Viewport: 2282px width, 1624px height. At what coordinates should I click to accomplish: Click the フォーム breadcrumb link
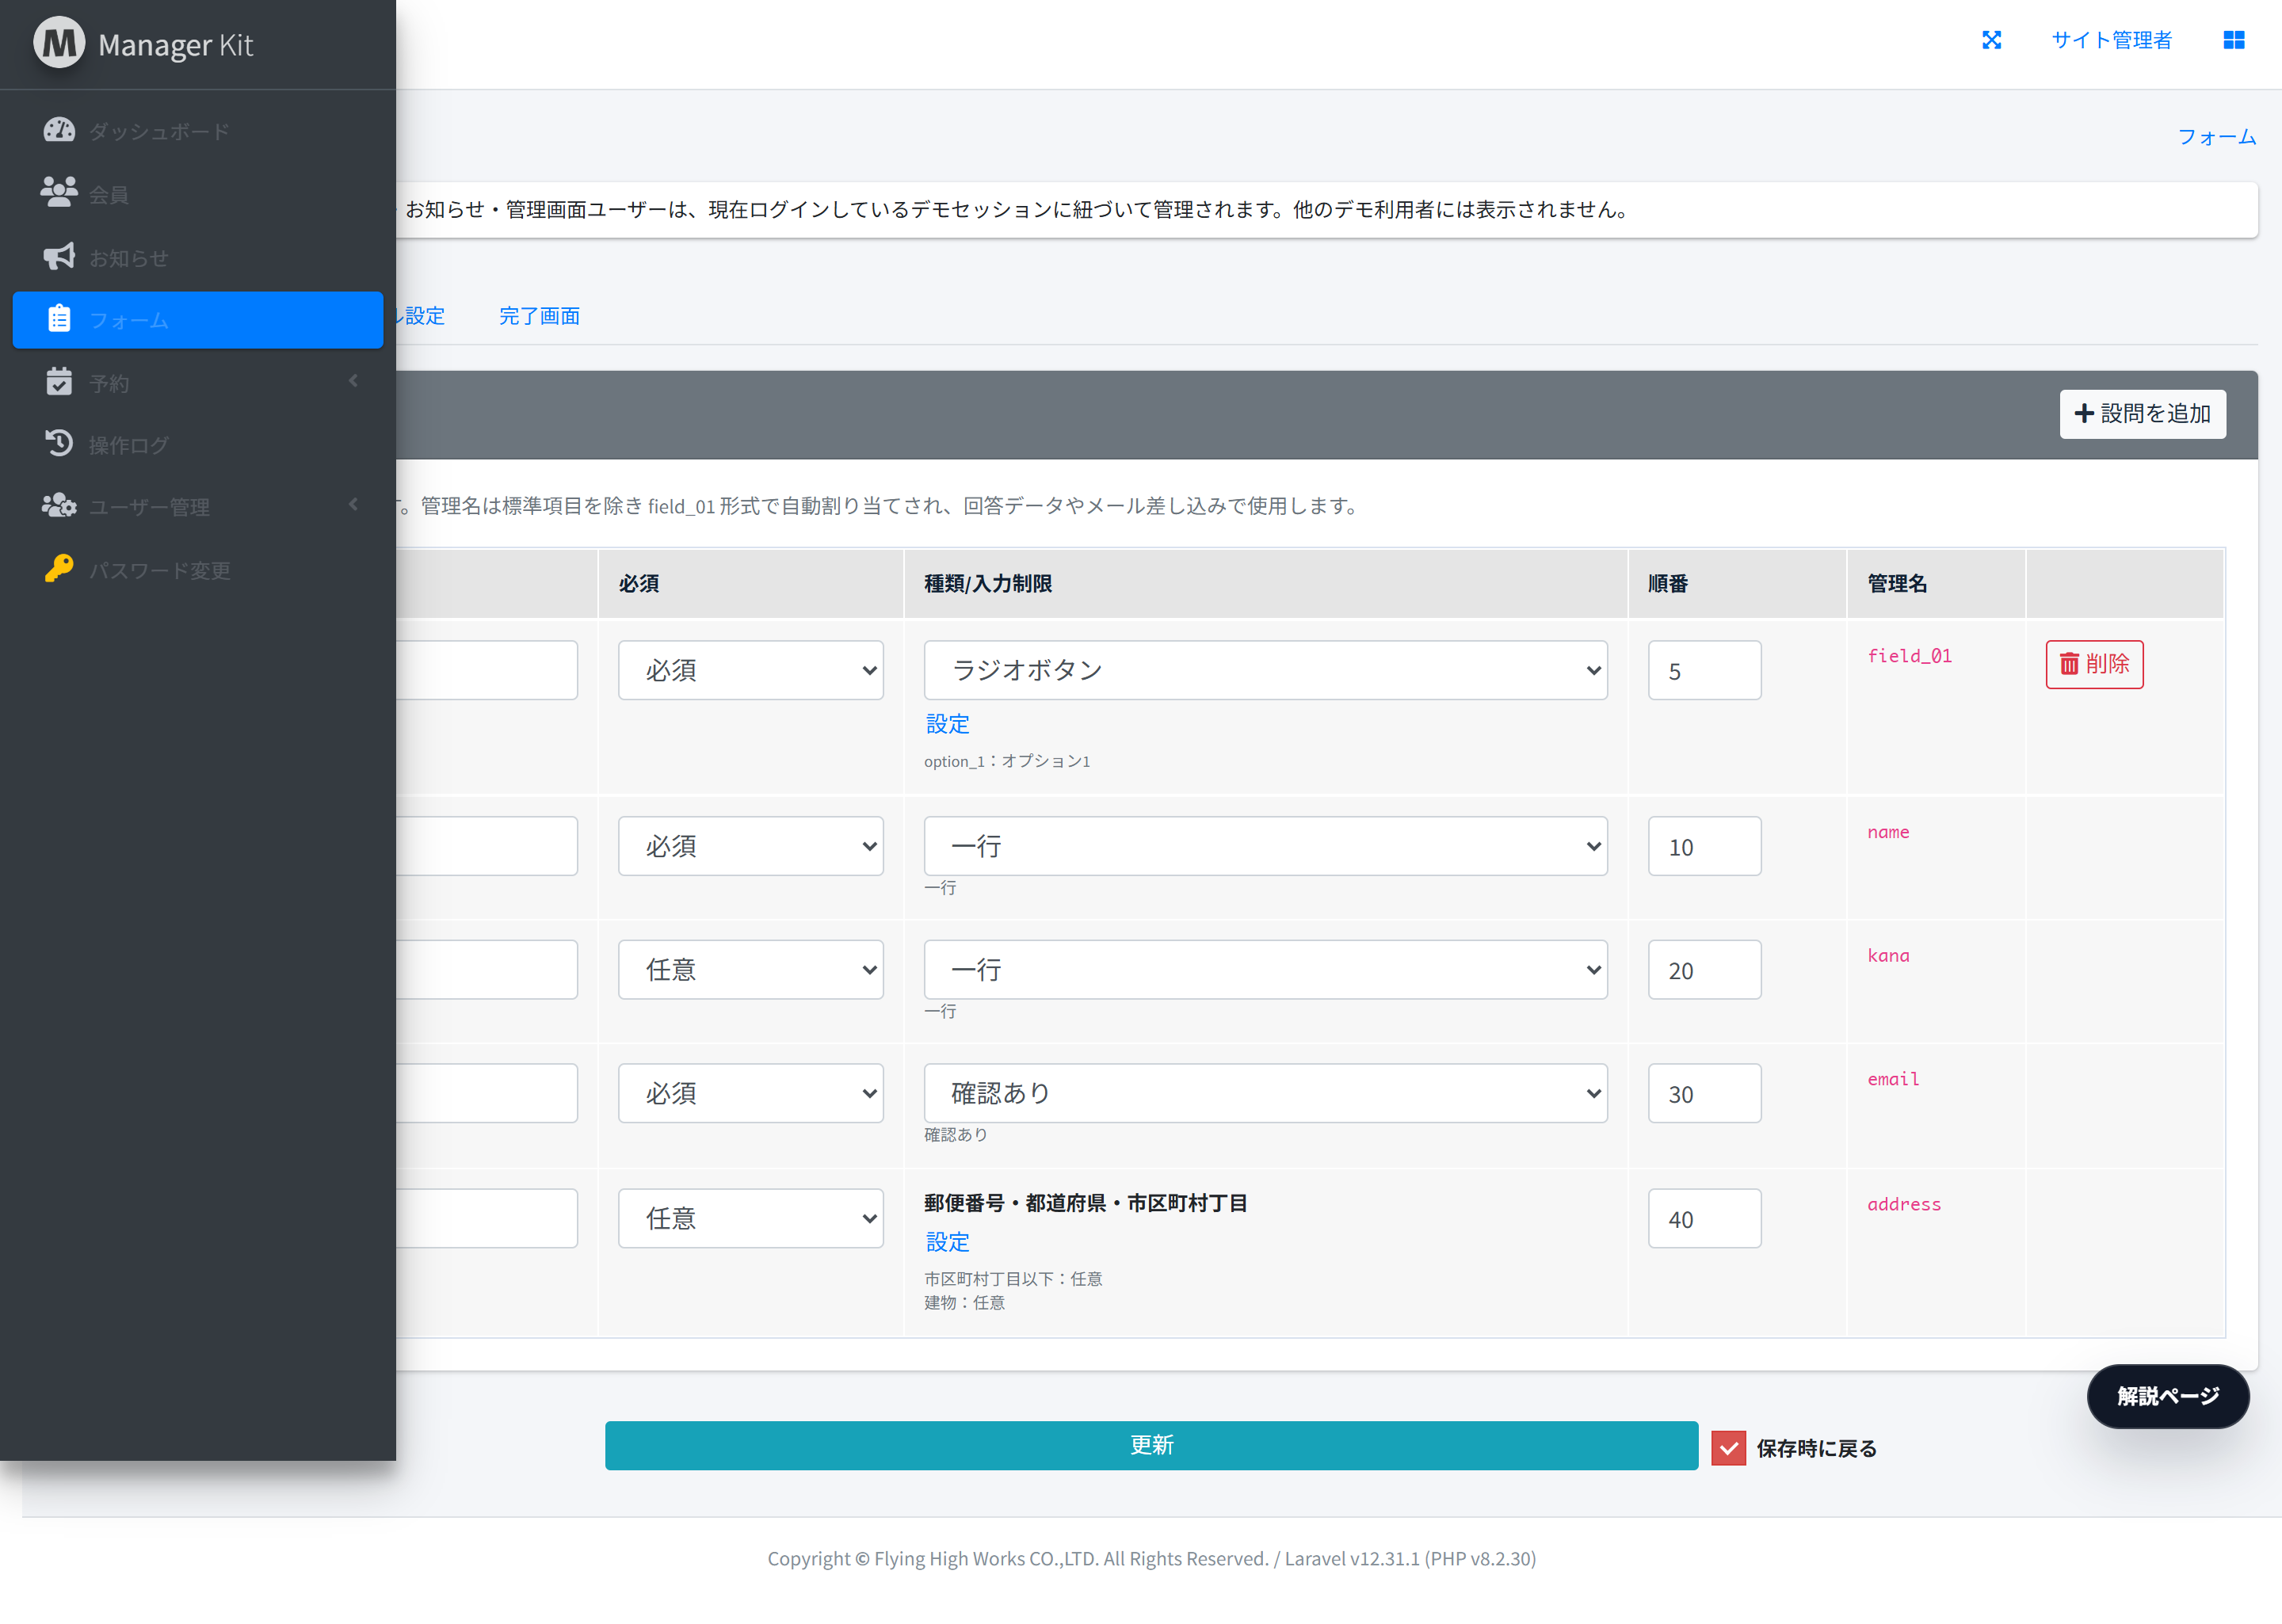pyautogui.click(x=2216, y=137)
